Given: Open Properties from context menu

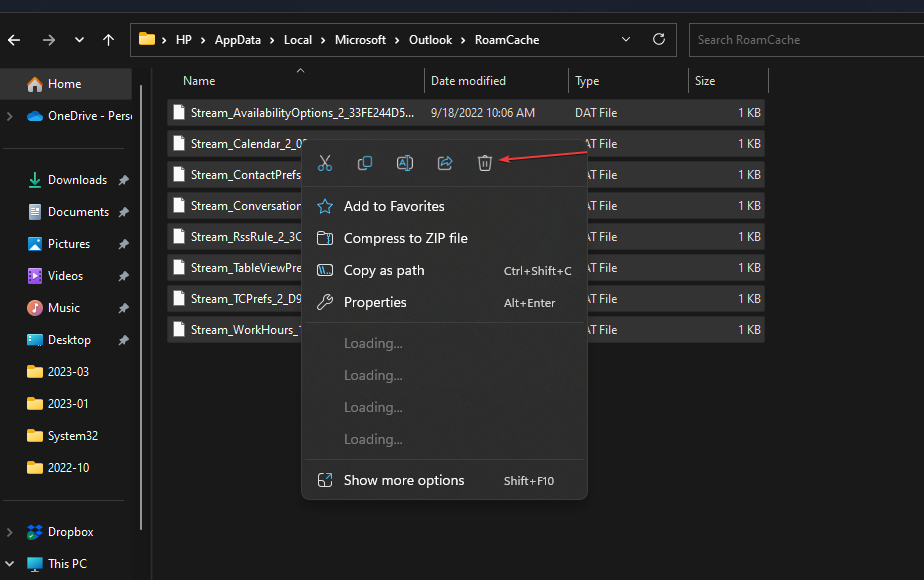Looking at the screenshot, I should pos(375,302).
